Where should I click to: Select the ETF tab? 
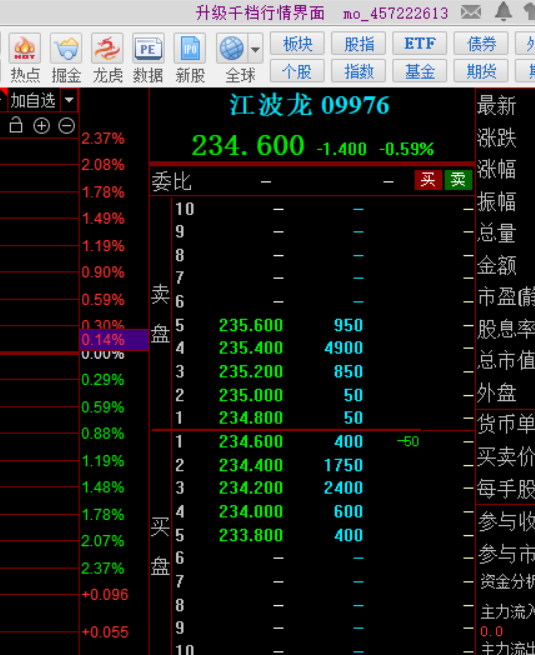coord(420,43)
